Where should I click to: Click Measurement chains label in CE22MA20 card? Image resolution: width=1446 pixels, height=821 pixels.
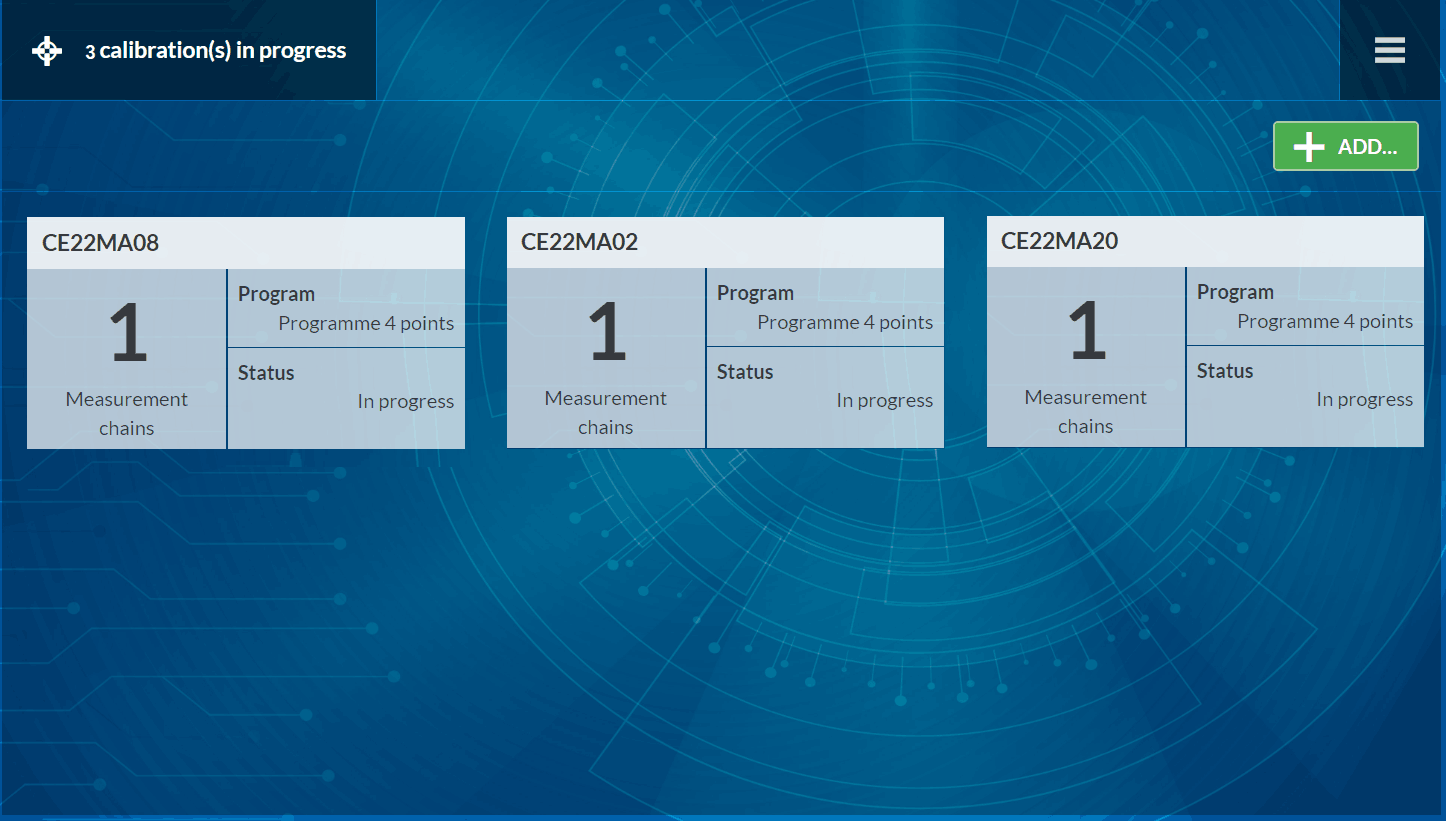click(1086, 411)
